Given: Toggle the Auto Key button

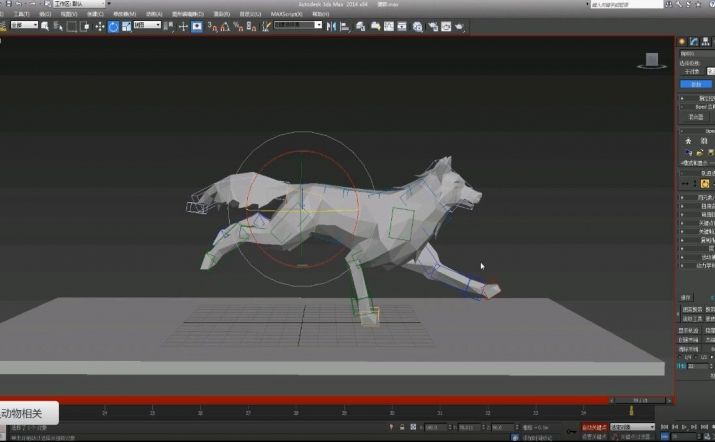Looking at the screenshot, I should pos(594,427).
